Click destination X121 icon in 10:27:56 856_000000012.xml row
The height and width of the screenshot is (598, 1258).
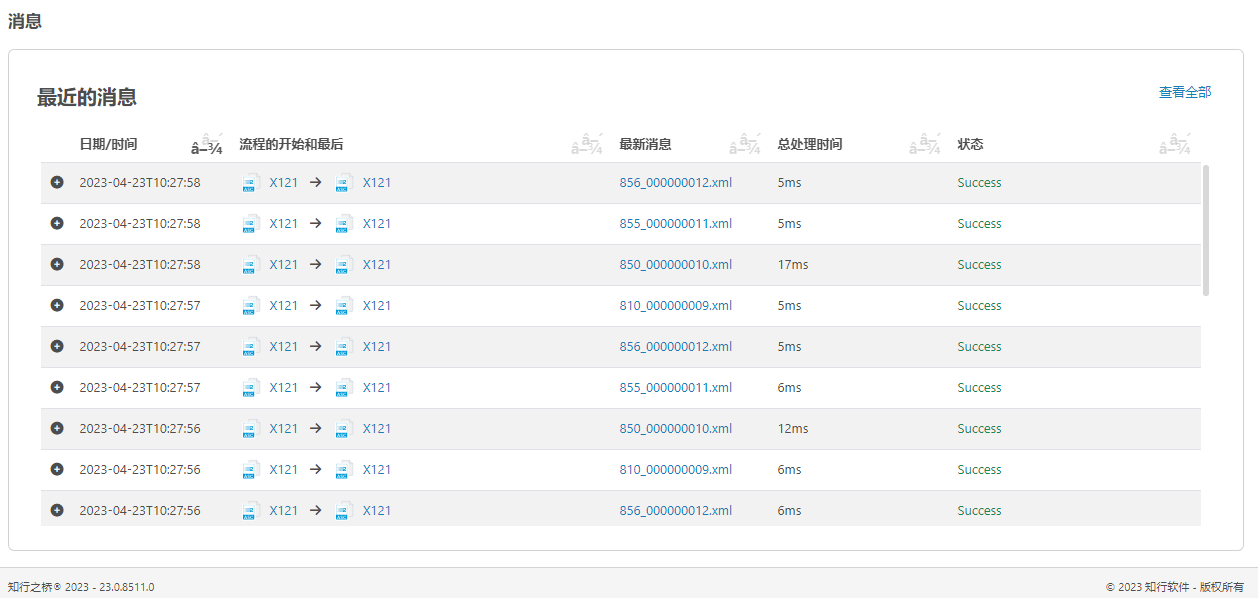pos(344,511)
